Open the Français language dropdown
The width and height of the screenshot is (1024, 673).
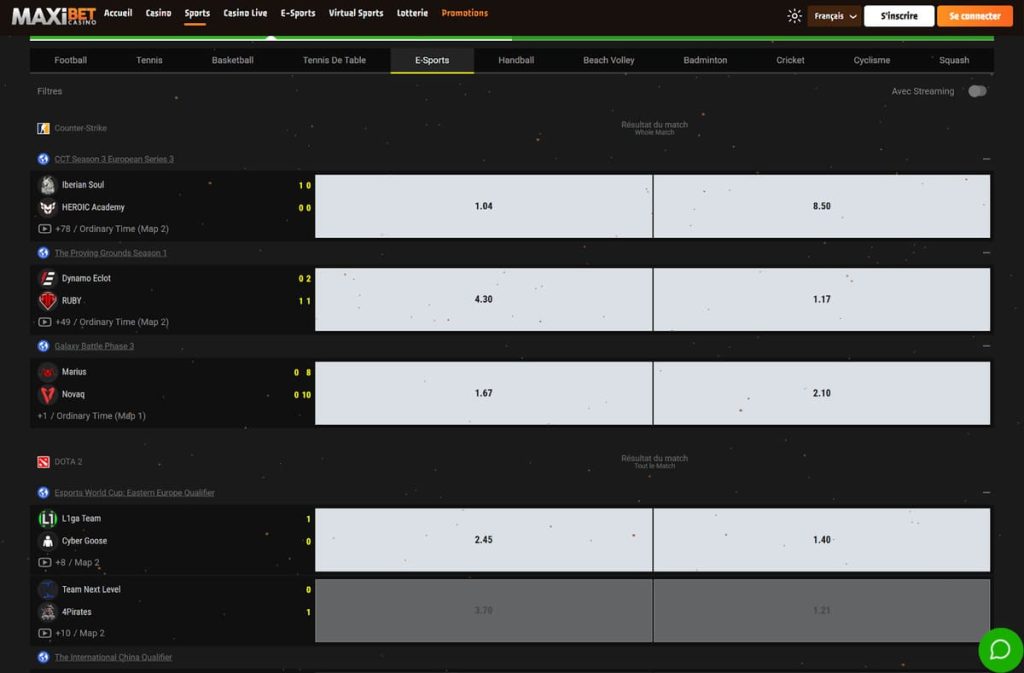tap(834, 16)
